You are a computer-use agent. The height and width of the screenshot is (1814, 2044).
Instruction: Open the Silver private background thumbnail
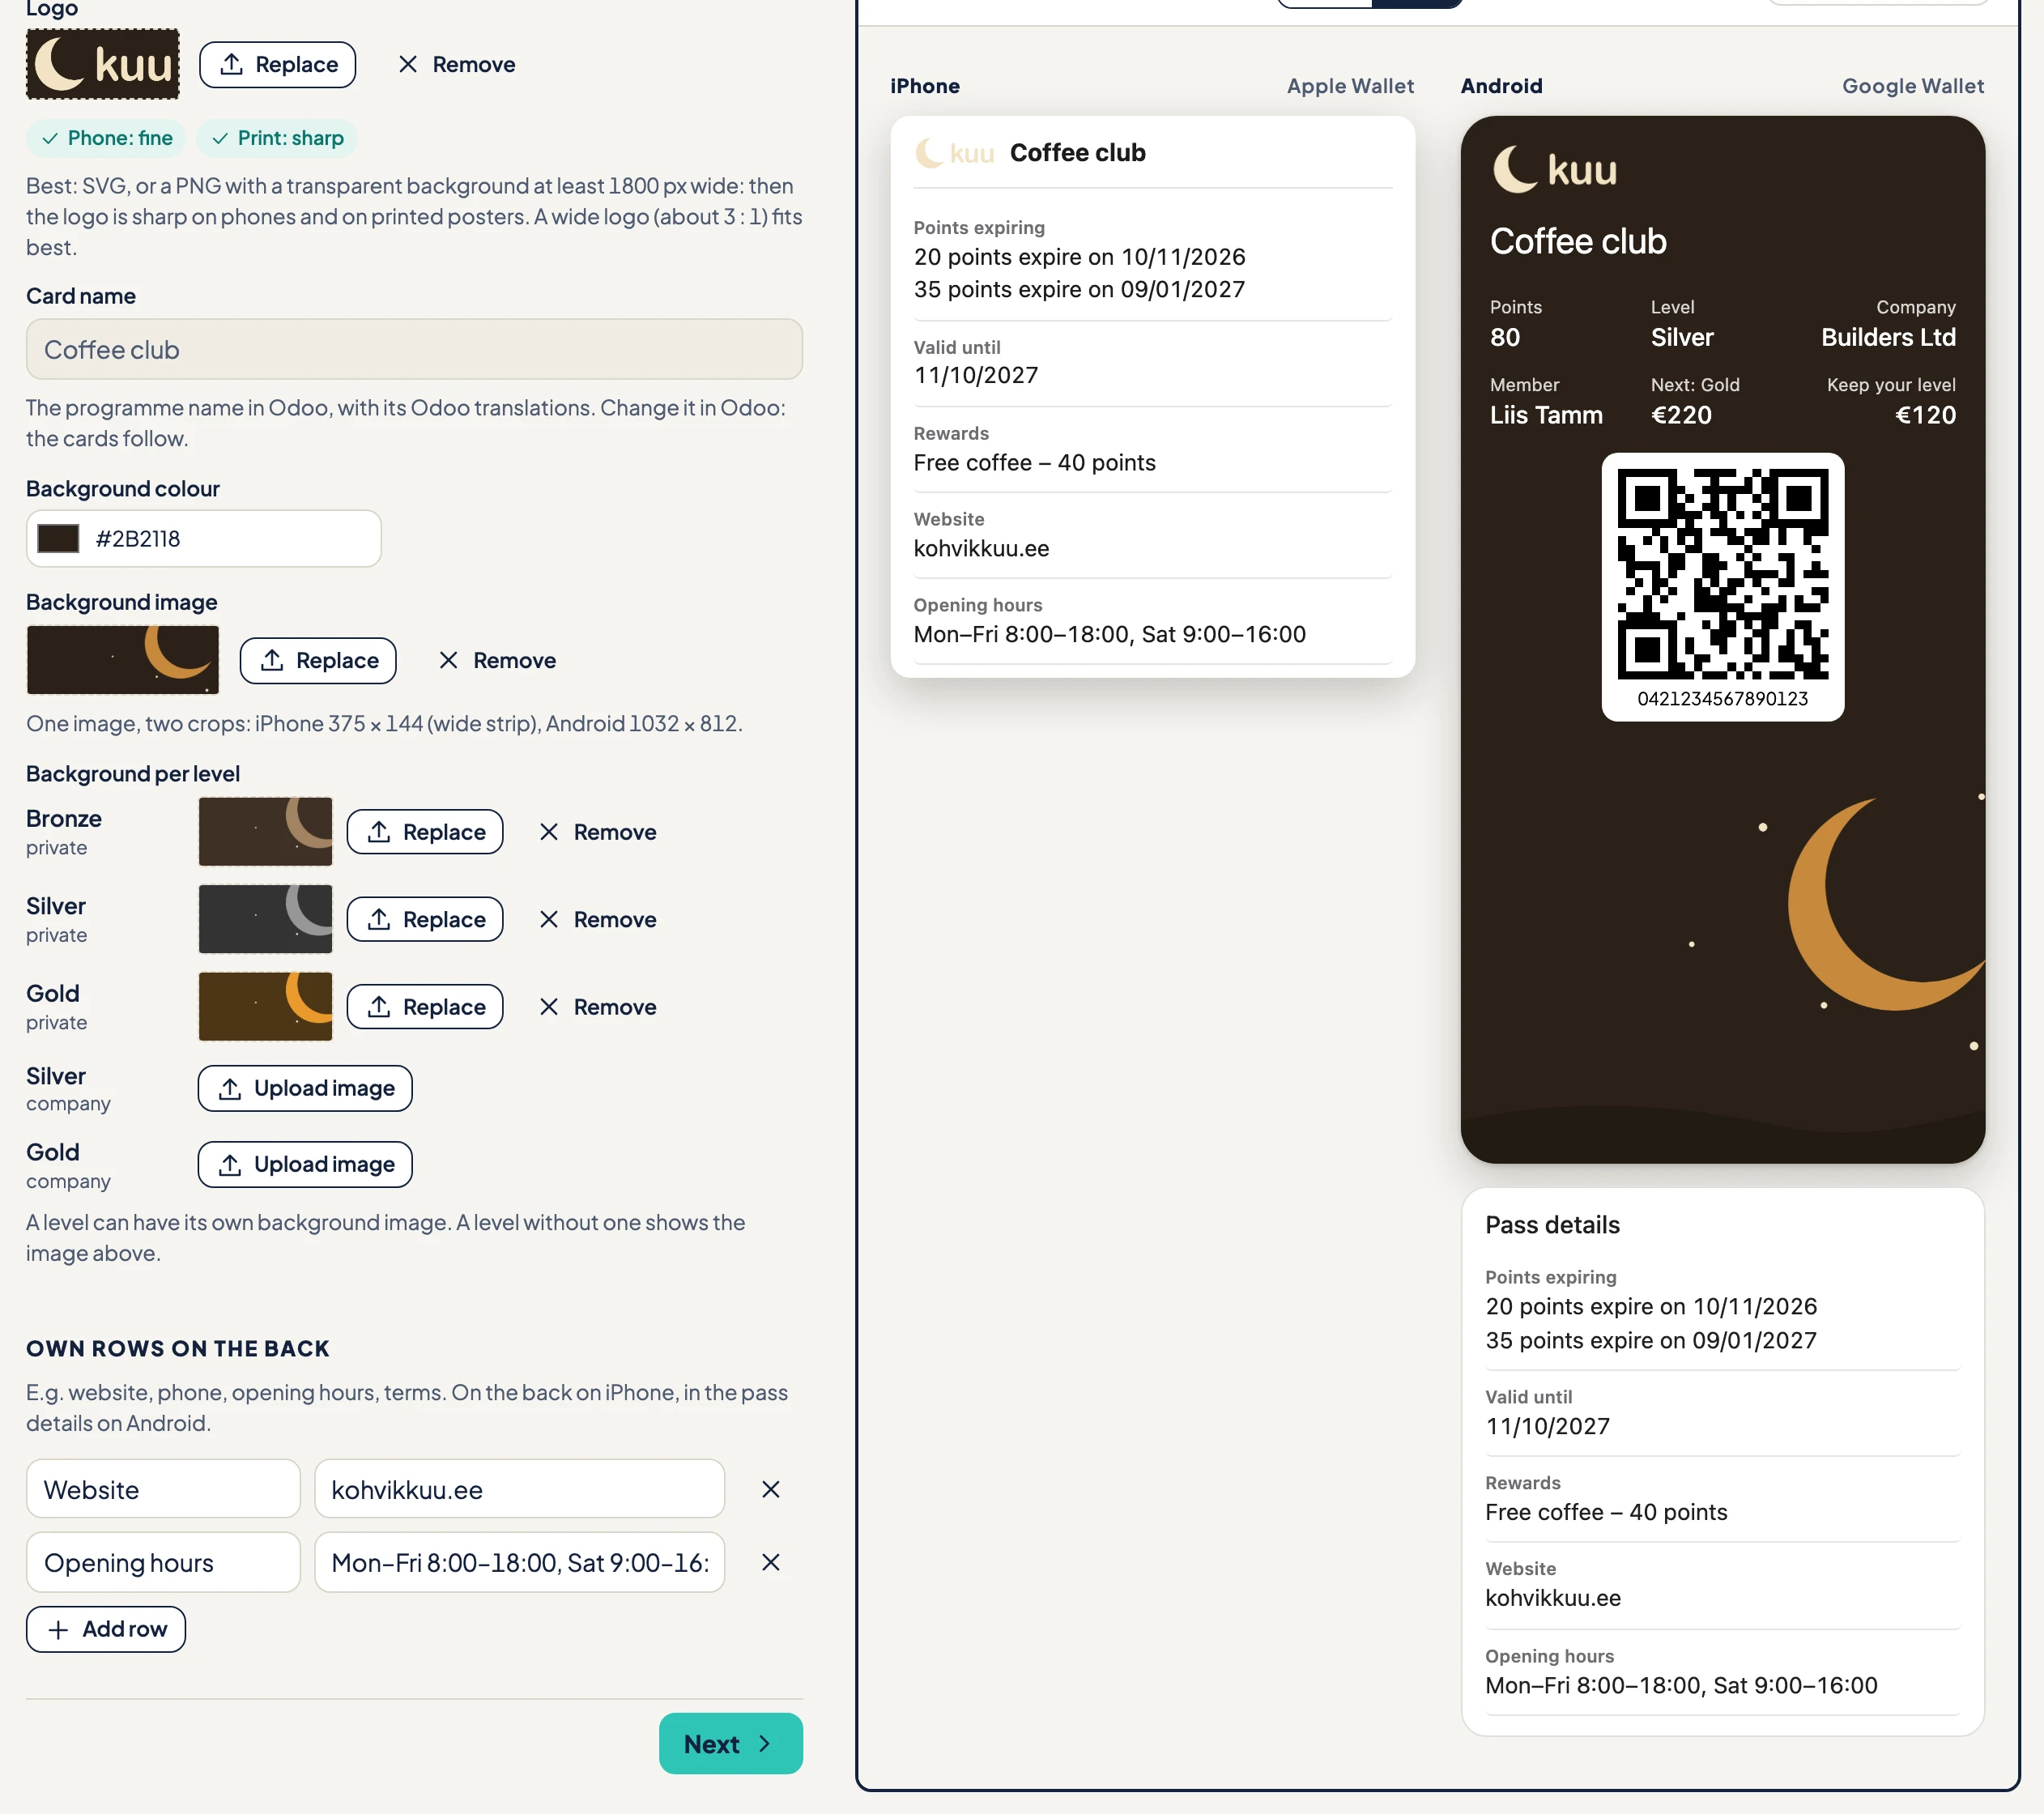[265, 918]
